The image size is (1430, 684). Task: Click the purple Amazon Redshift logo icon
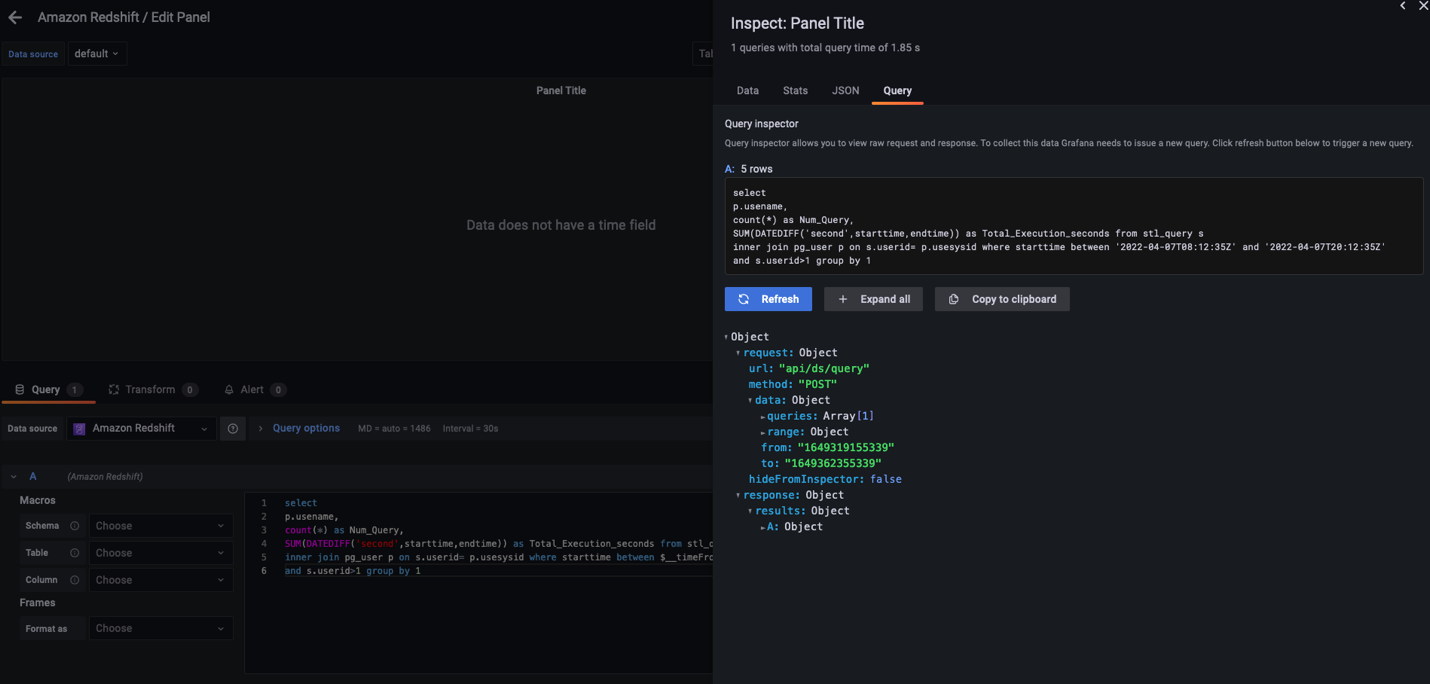(79, 429)
